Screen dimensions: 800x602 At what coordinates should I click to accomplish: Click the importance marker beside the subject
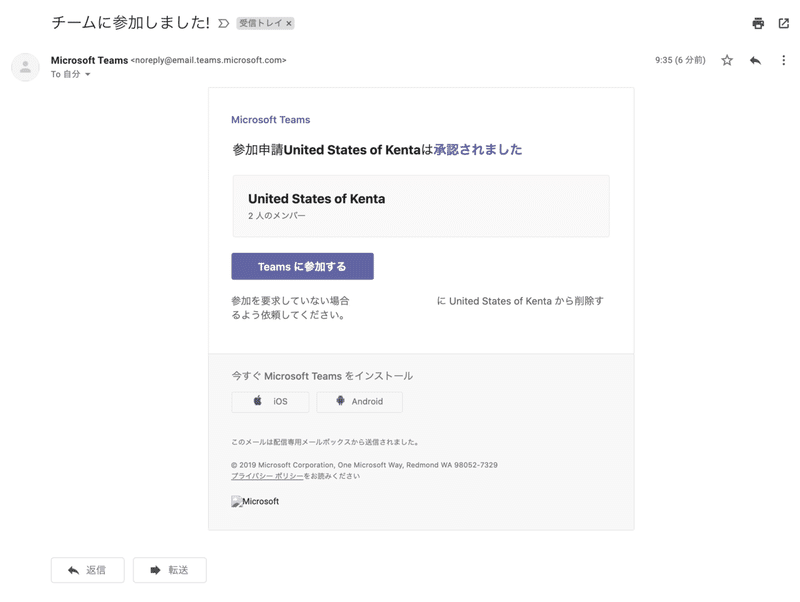(x=223, y=23)
